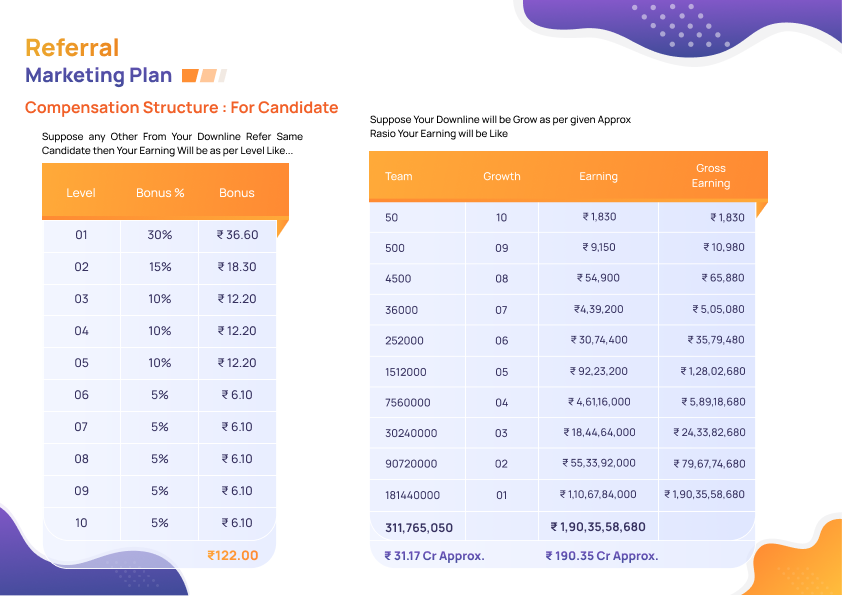Click the ₹ 9,150 earning cell

click(599, 247)
